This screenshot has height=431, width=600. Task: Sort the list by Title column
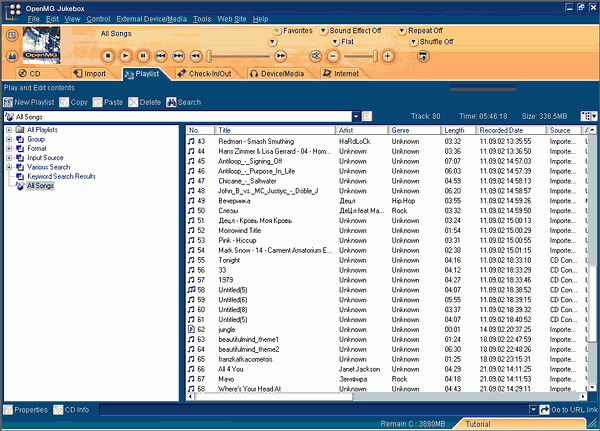[x=276, y=130]
